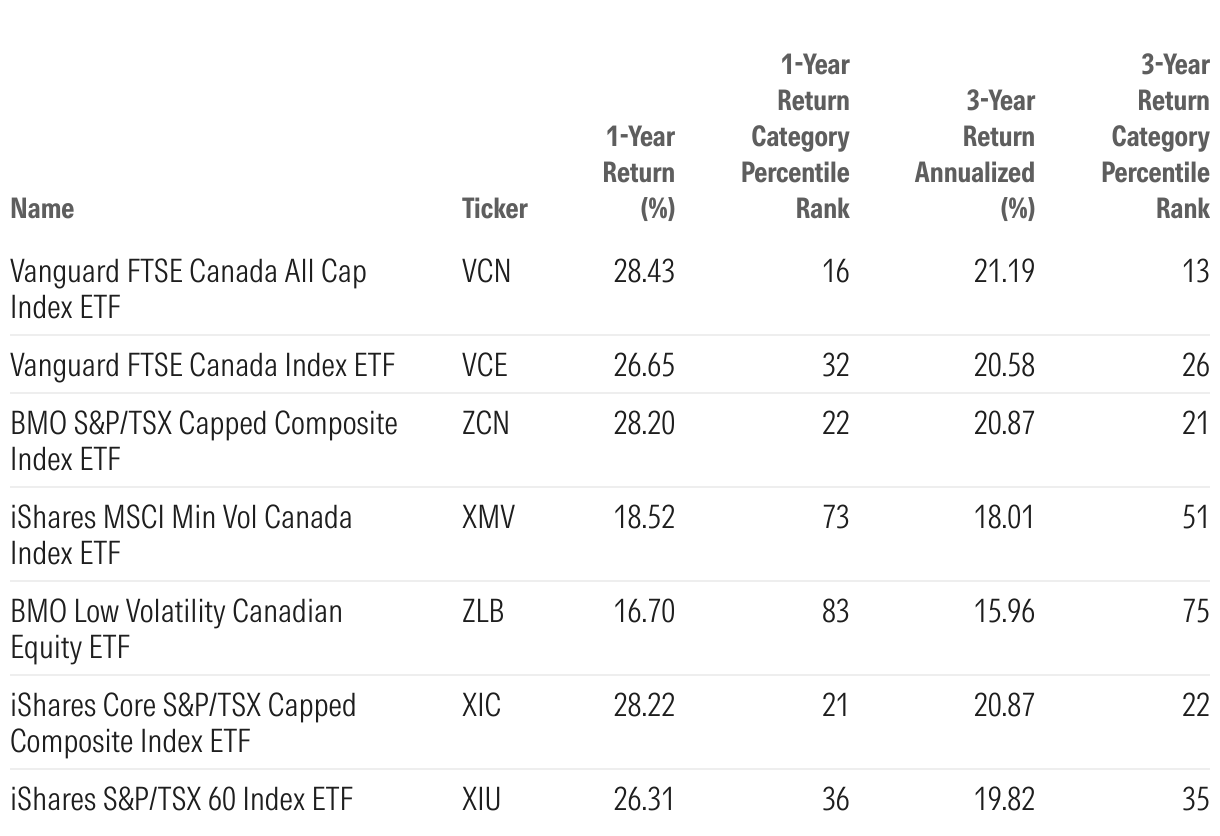Click the 1-Year Return (%) header

click(639, 172)
